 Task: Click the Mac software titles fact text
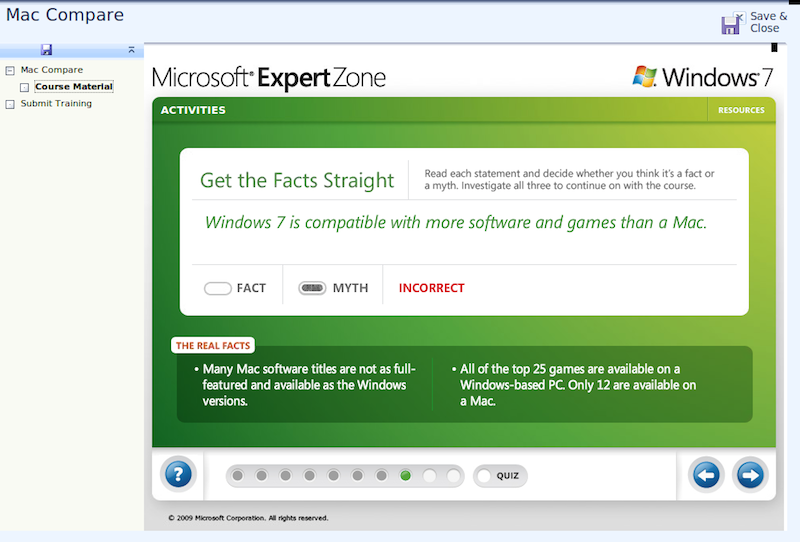pos(309,385)
